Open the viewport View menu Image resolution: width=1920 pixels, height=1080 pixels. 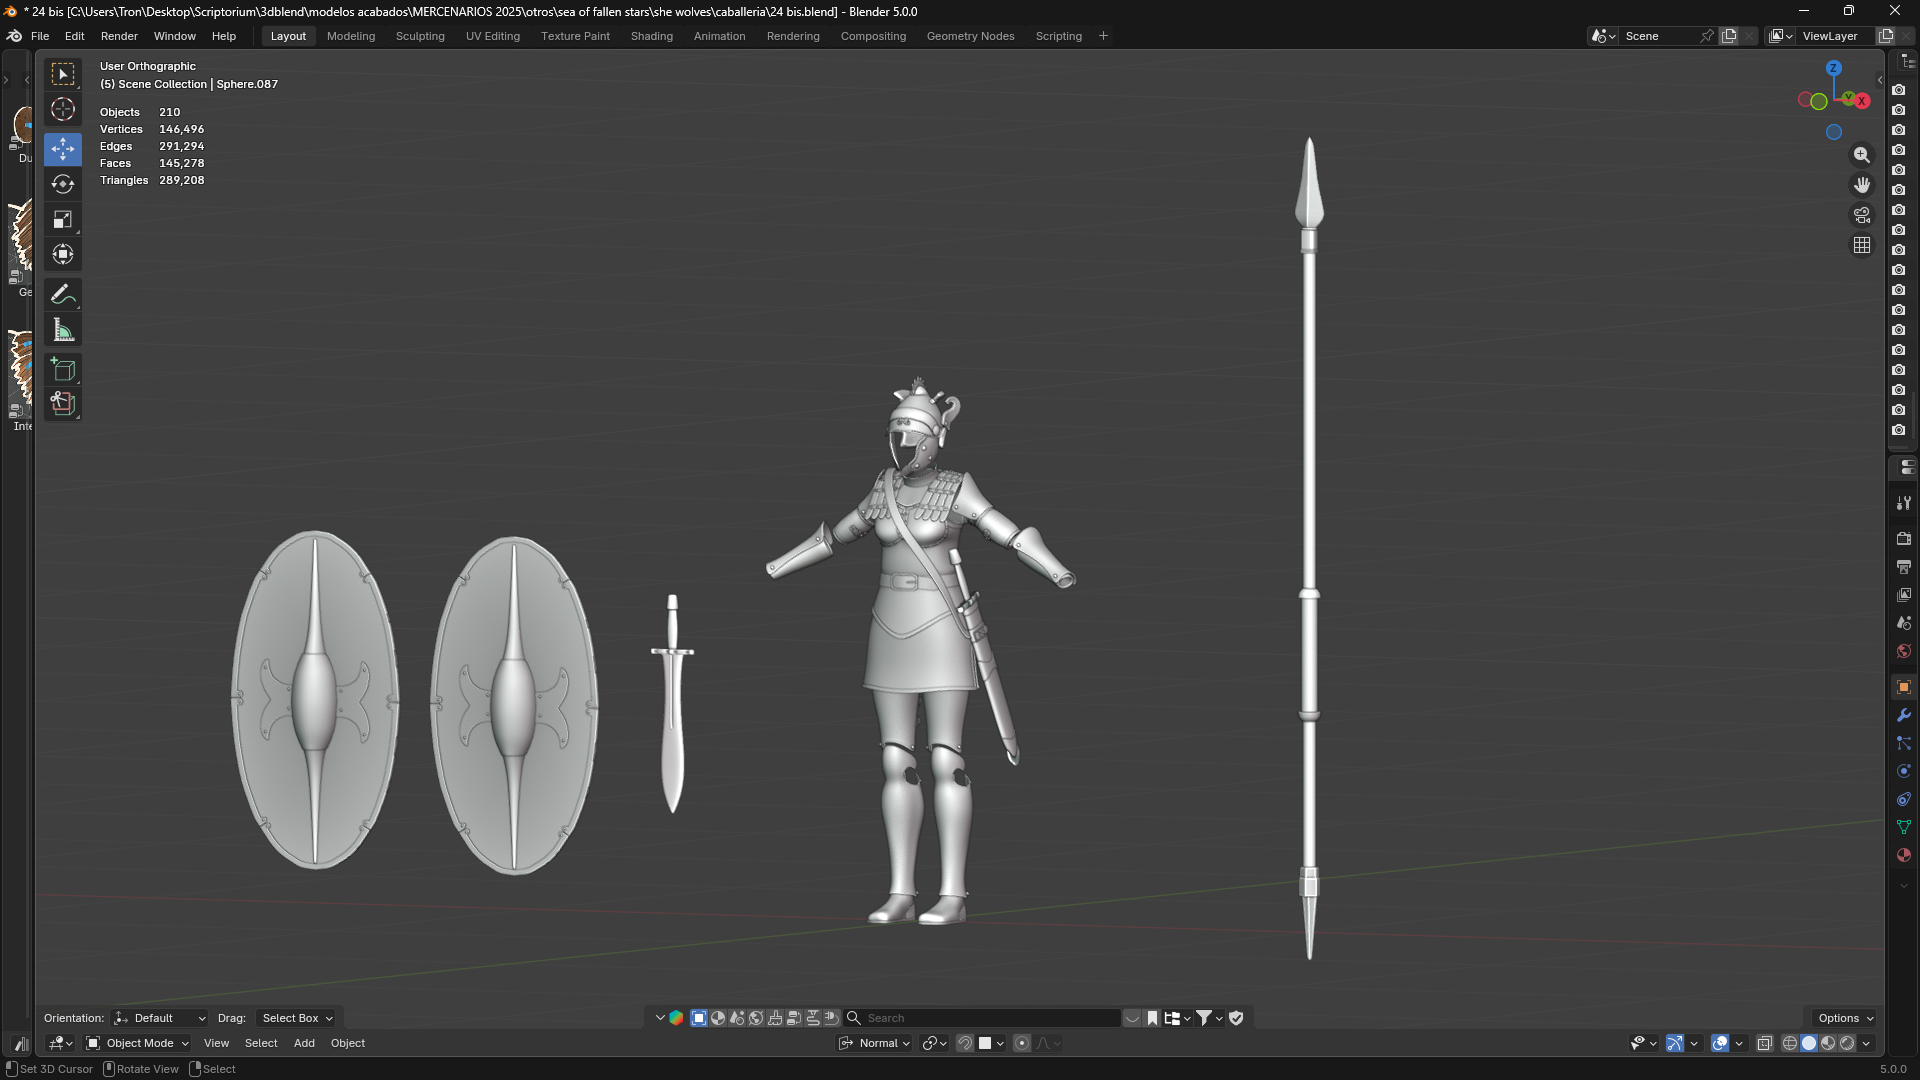pos(216,1043)
